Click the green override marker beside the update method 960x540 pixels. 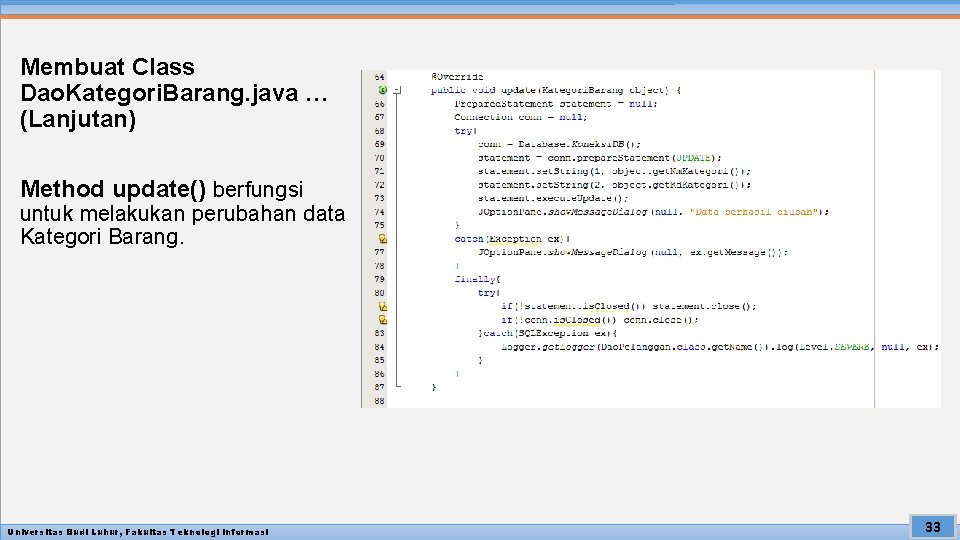(382, 90)
